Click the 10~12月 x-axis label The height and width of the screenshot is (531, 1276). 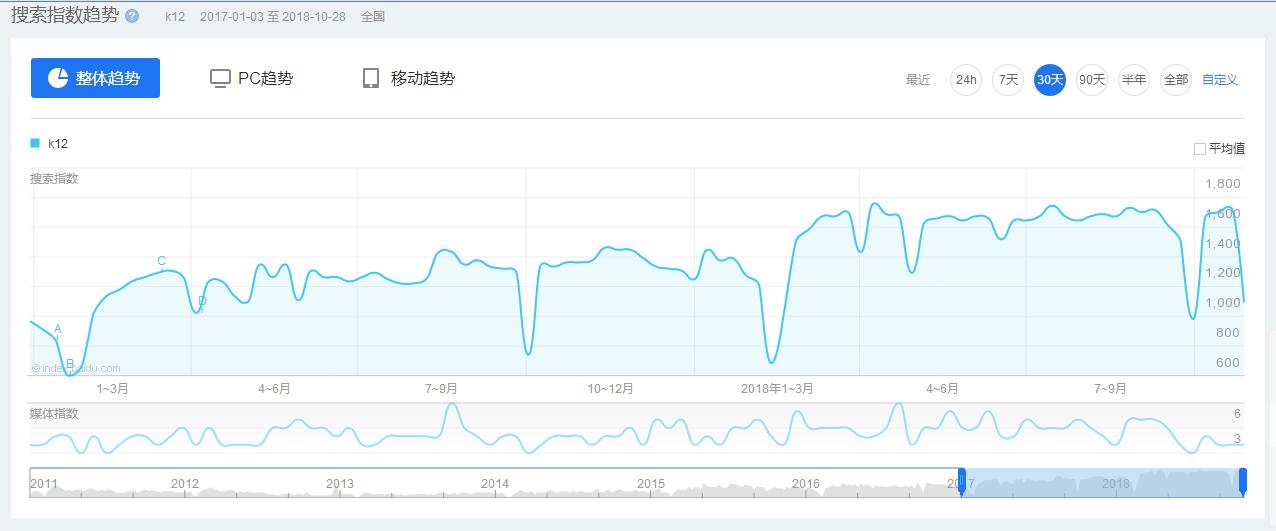pyautogui.click(x=610, y=389)
